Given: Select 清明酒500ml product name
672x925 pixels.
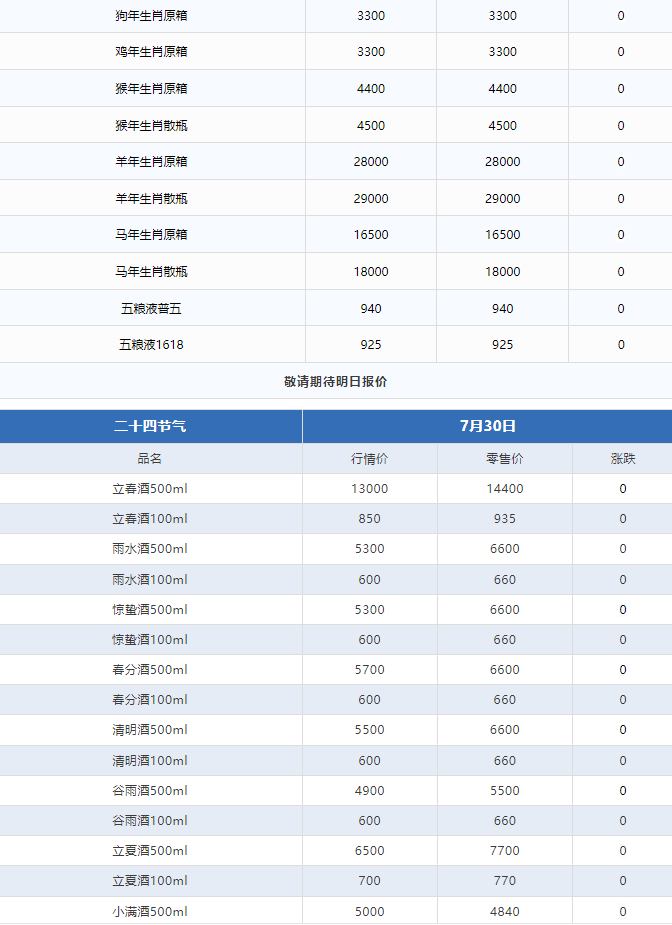Looking at the screenshot, I should pyautogui.click(x=150, y=730).
